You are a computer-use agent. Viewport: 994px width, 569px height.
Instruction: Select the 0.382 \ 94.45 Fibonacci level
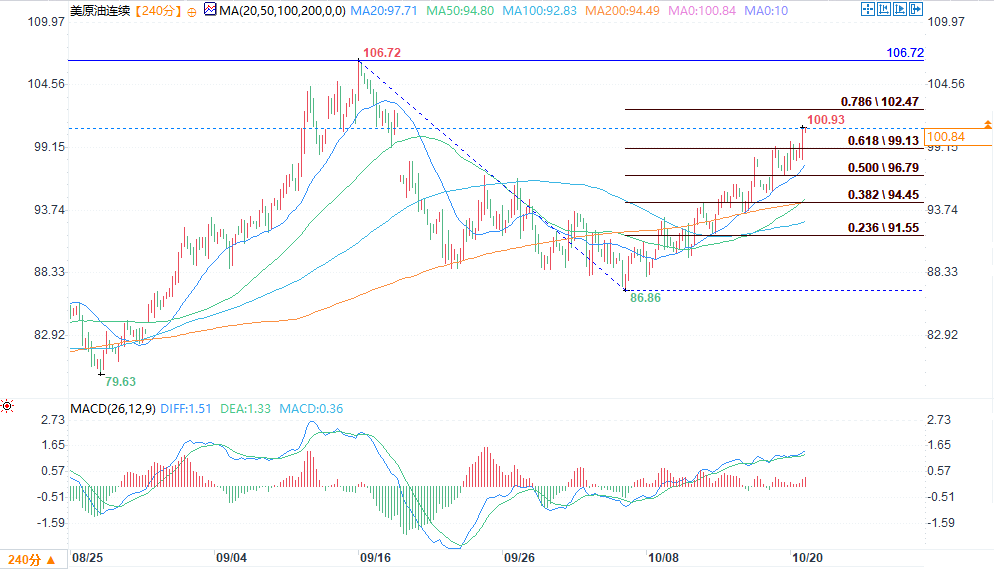pyautogui.click(x=884, y=195)
